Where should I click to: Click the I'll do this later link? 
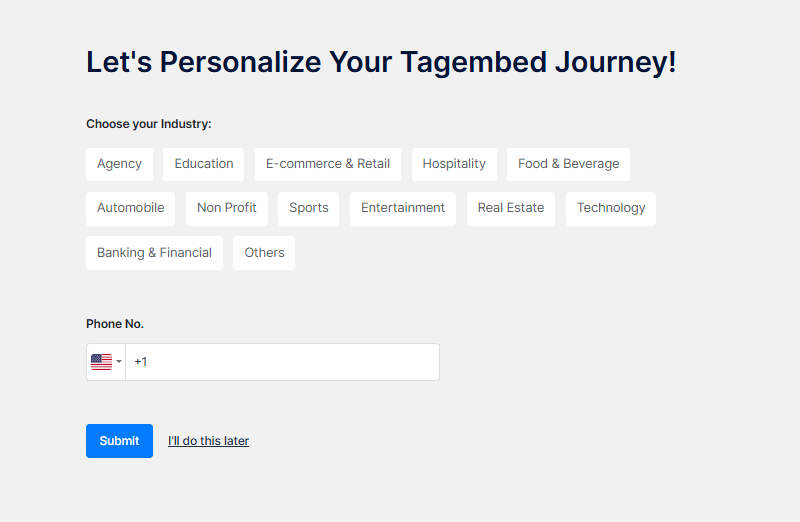click(x=208, y=441)
